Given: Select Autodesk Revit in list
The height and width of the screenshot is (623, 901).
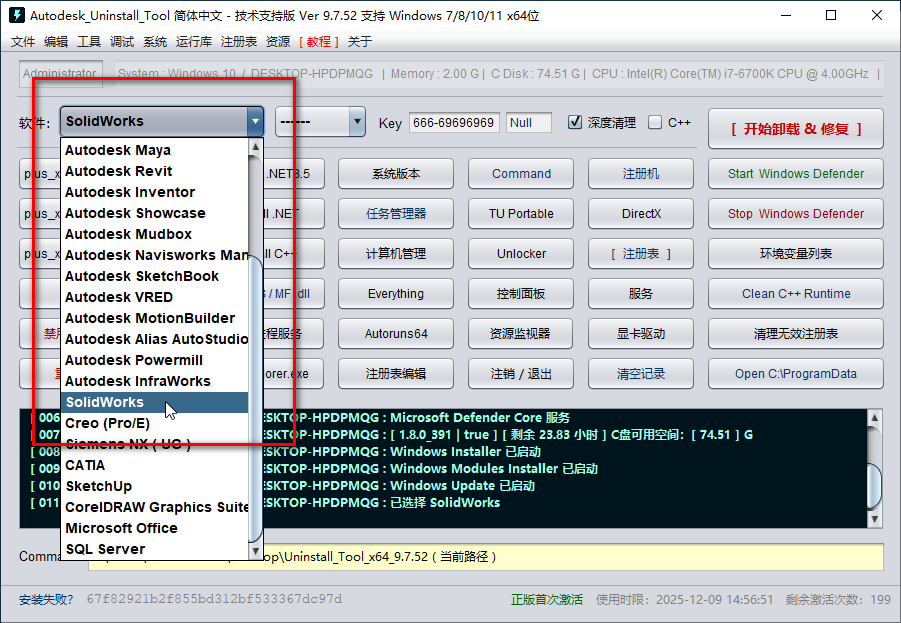Looking at the screenshot, I should [x=155, y=171].
